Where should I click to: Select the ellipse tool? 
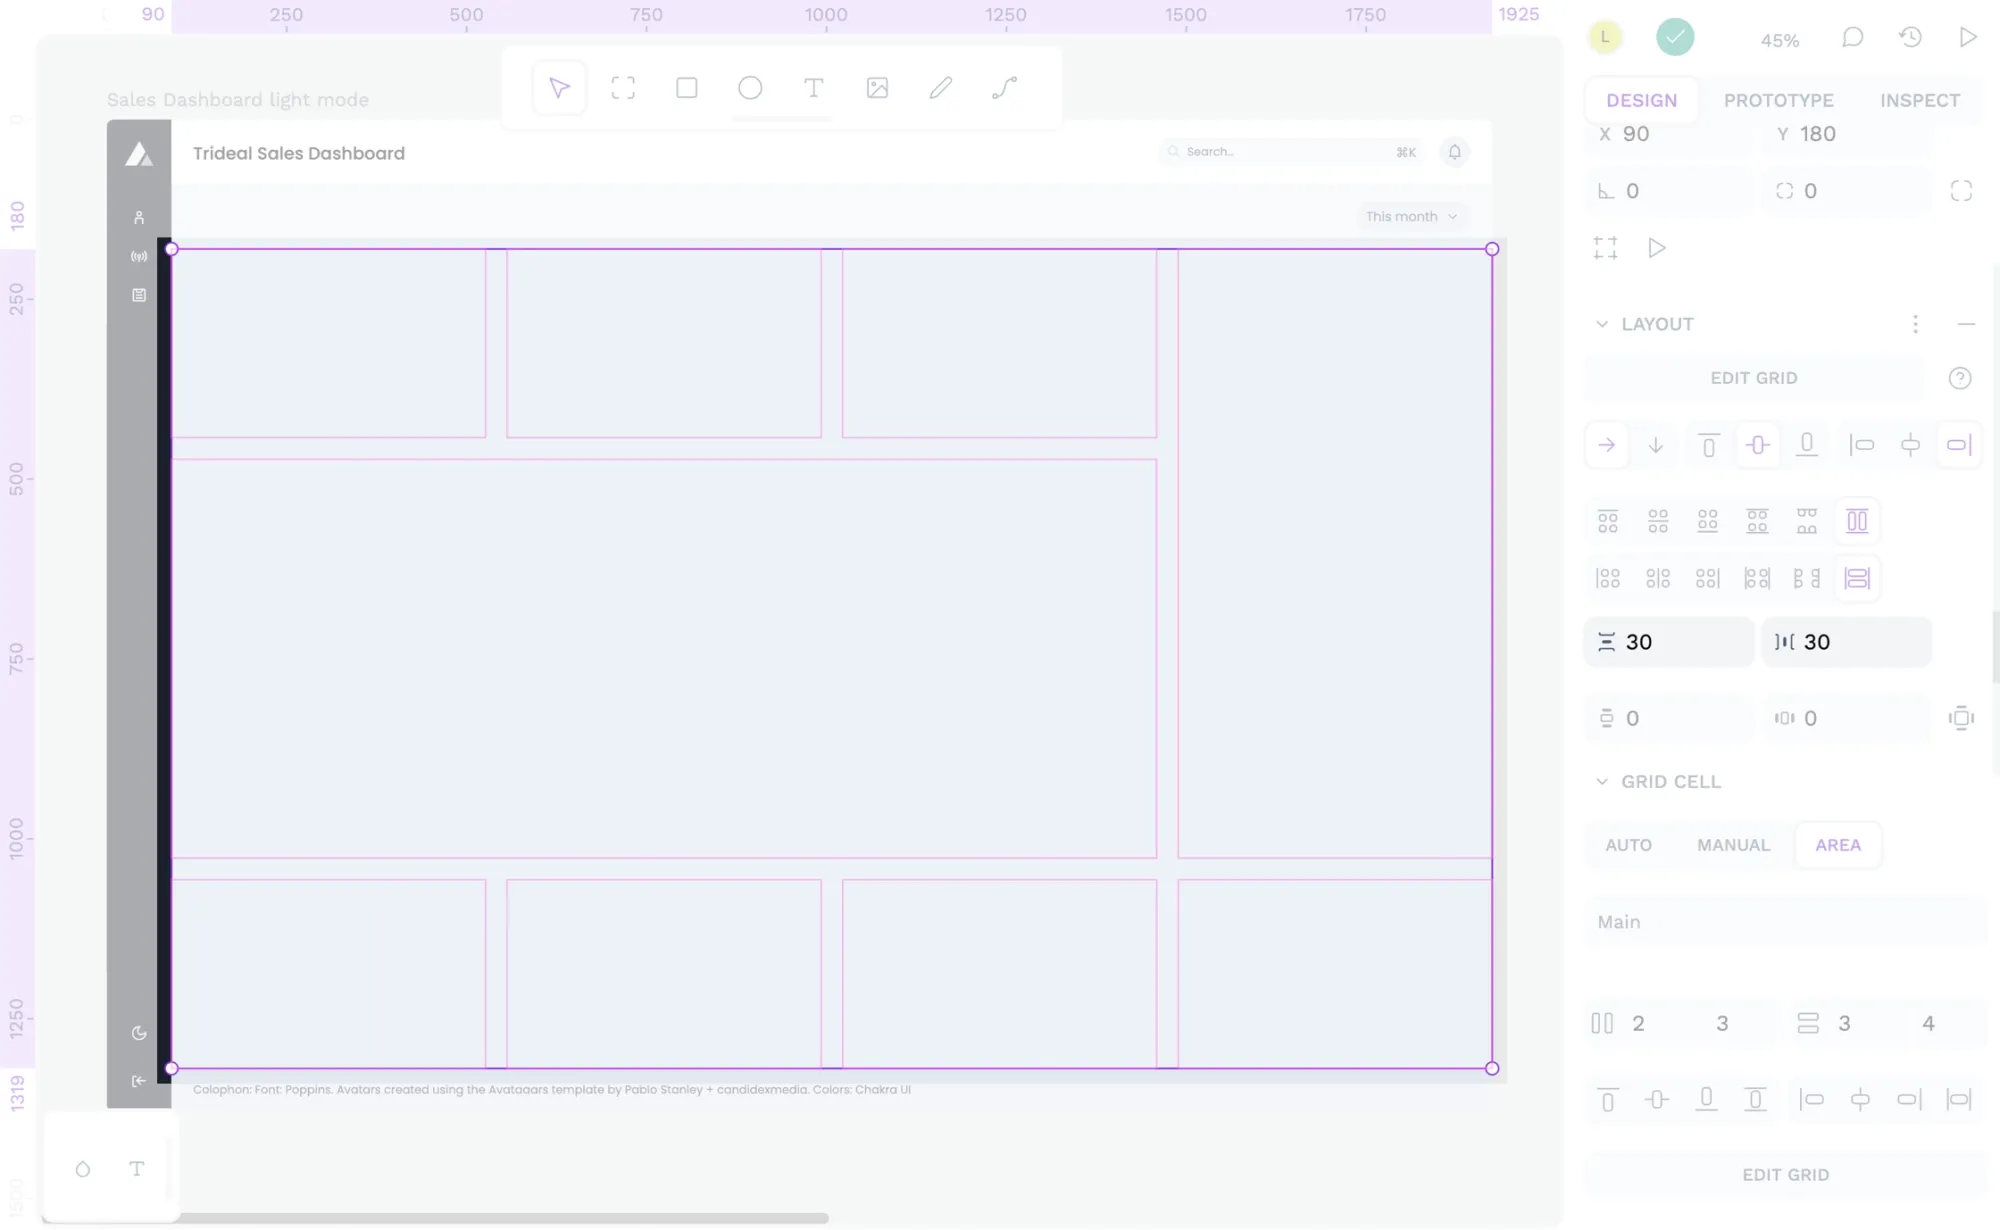(750, 89)
